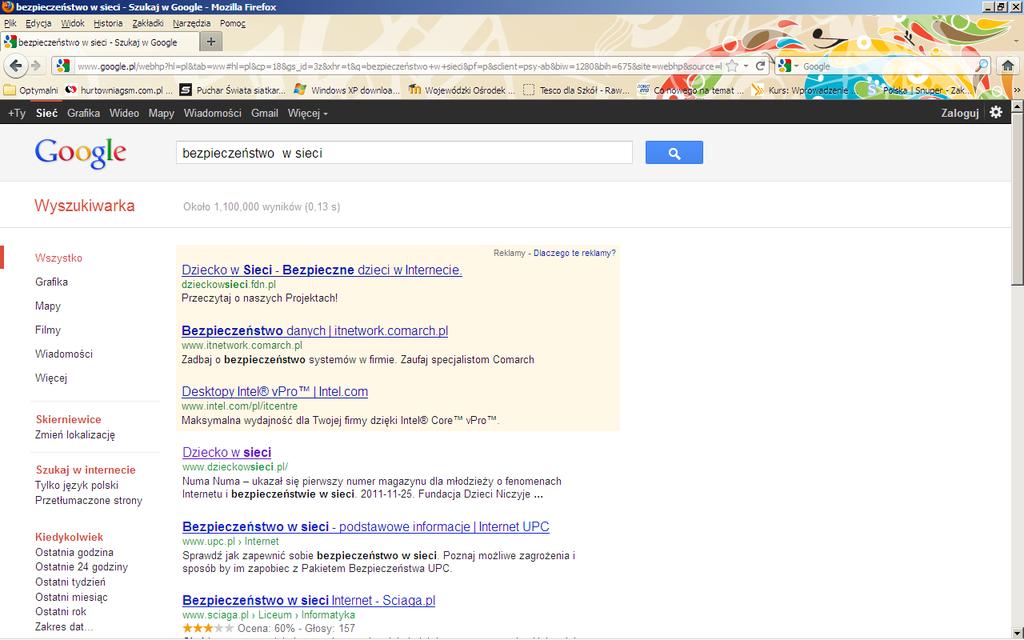The image size is (1024, 640).
Task: Select Filmy filter in sidebar
Action: point(48,330)
